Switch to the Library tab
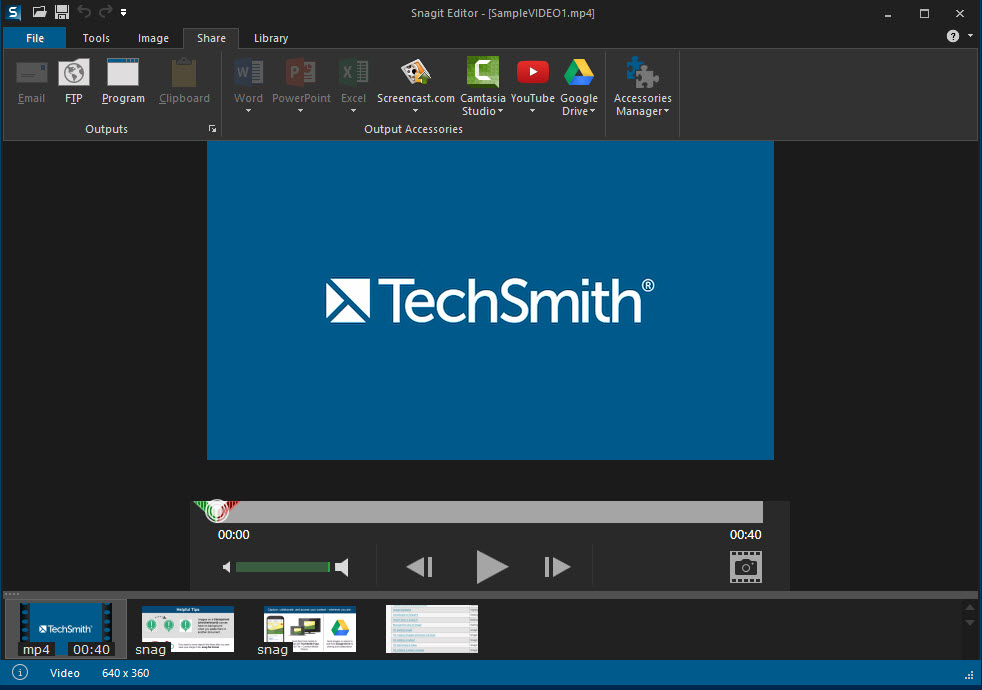The height and width of the screenshot is (690, 982). pyautogui.click(x=271, y=38)
